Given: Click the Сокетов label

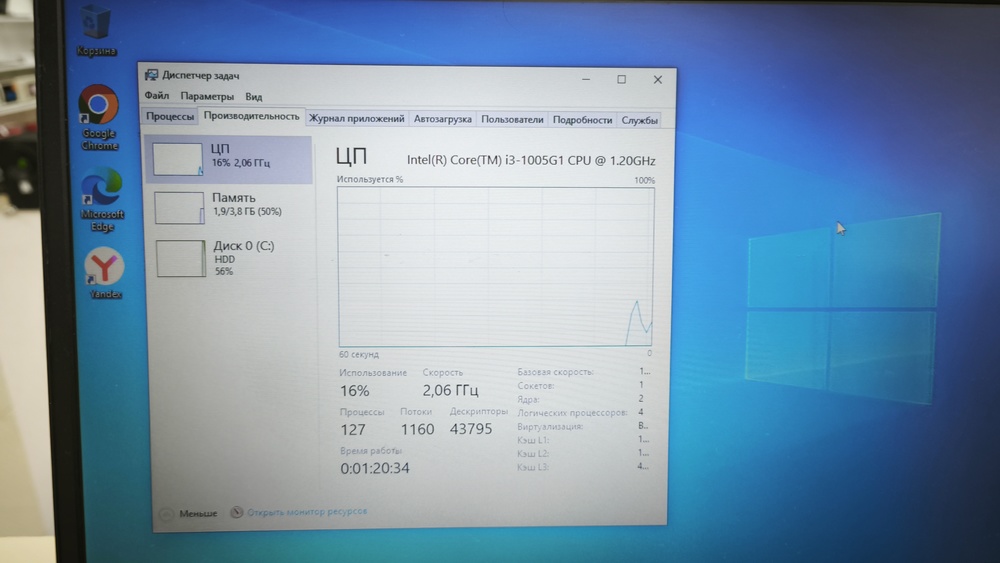Looking at the screenshot, I should pos(536,385).
